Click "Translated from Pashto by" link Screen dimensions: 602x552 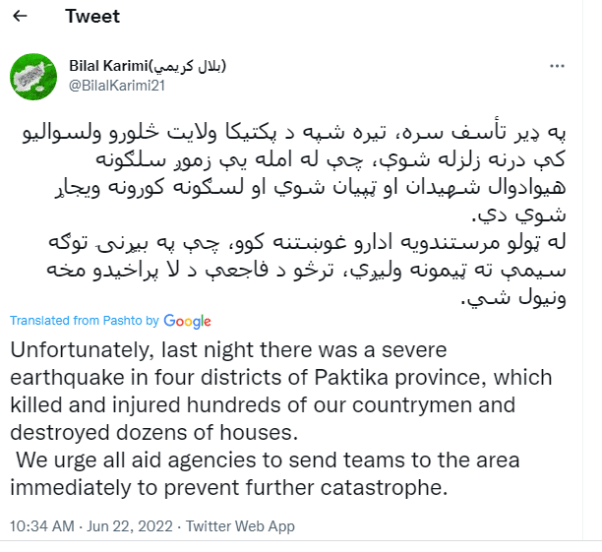pos(84,321)
